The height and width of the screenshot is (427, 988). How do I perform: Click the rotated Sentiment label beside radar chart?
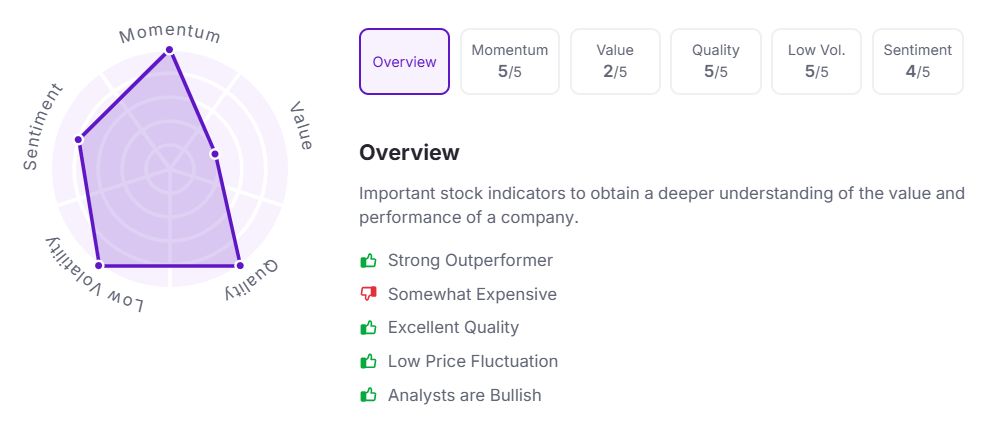pyautogui.click(x=43, y=127)
